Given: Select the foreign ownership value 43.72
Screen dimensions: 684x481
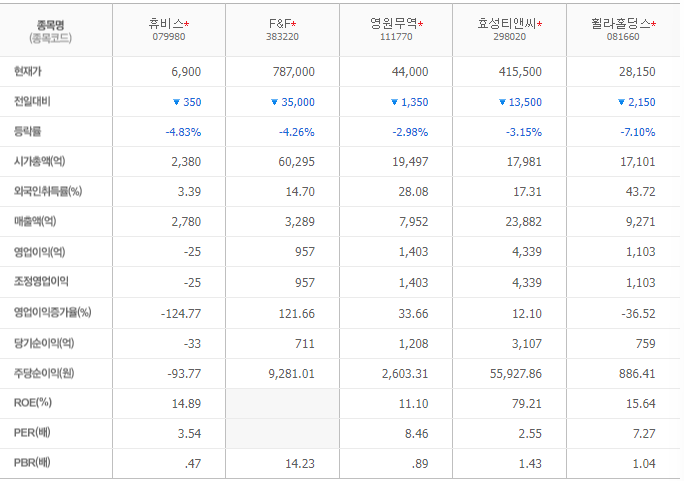Looking at the screenshot, I should tap(640, 191).
